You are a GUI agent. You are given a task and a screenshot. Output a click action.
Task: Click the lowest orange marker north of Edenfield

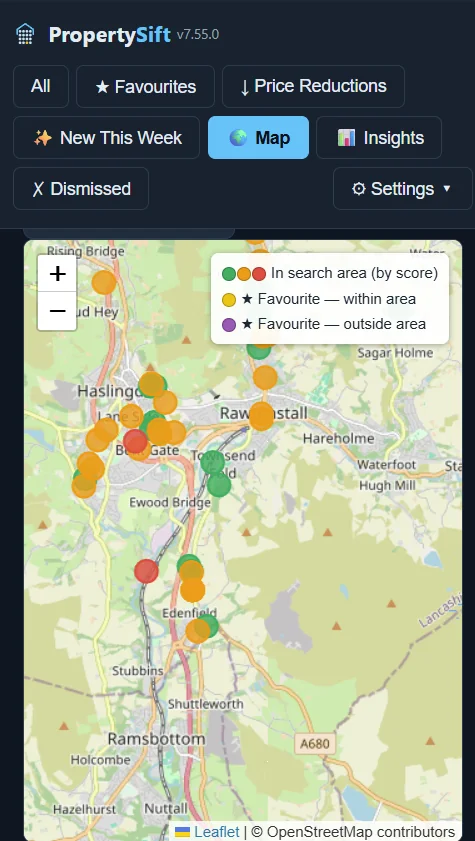coord(192,591)
